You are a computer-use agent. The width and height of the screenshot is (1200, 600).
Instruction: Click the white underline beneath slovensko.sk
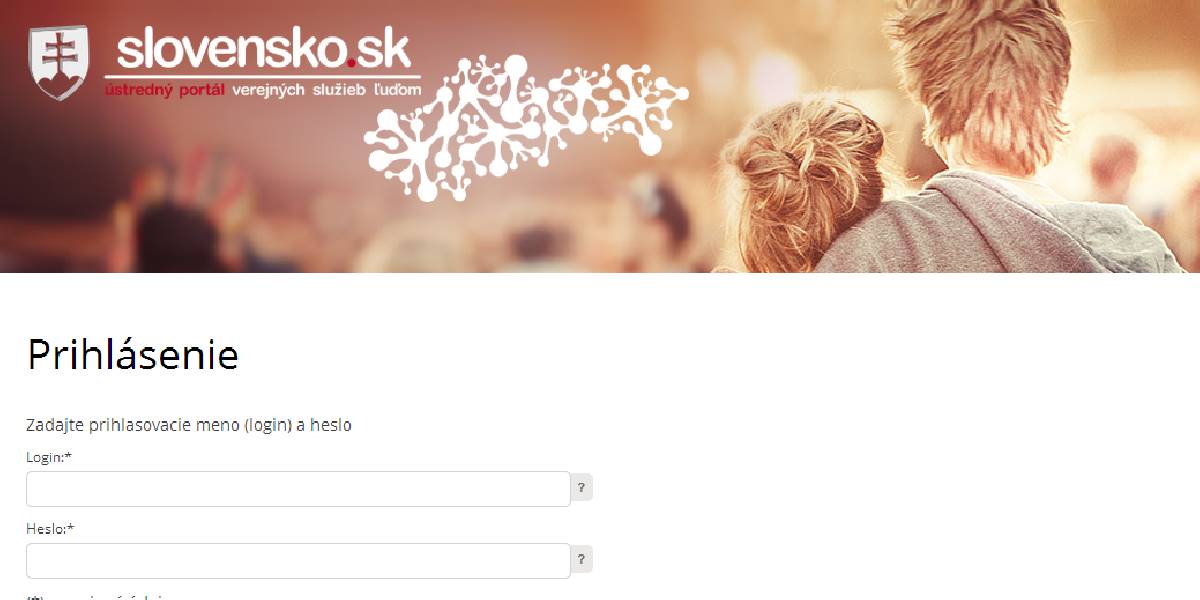point(263,76)
